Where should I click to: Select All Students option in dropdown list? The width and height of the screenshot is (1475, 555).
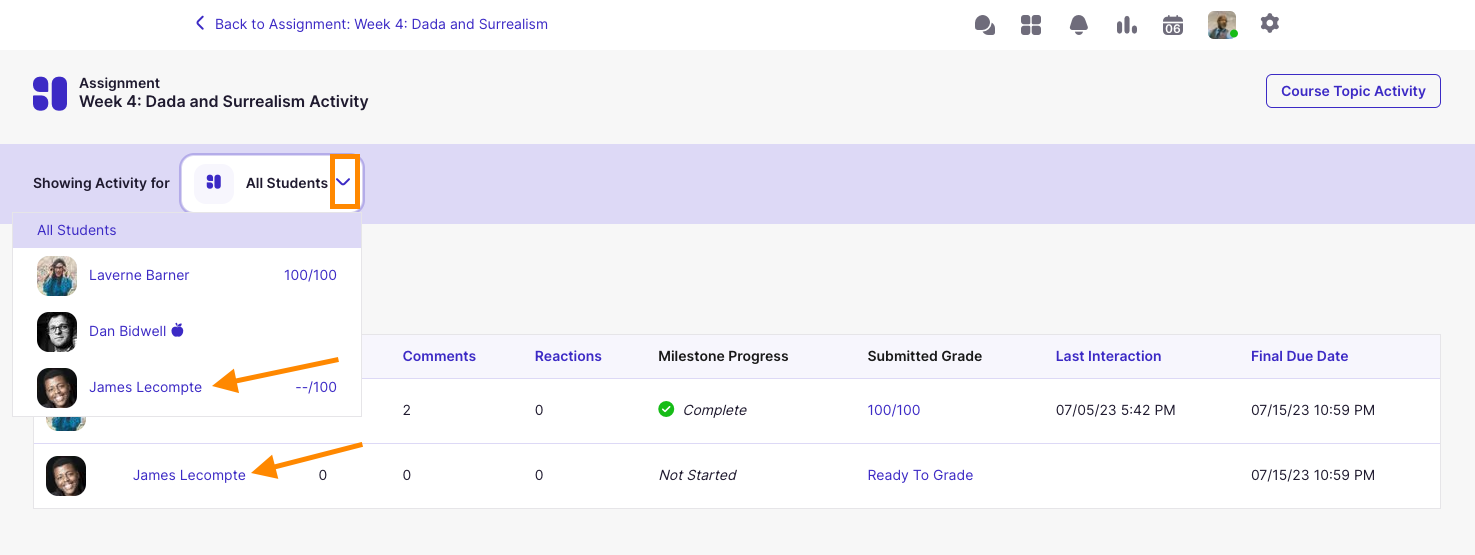click(x=77, y=230)
